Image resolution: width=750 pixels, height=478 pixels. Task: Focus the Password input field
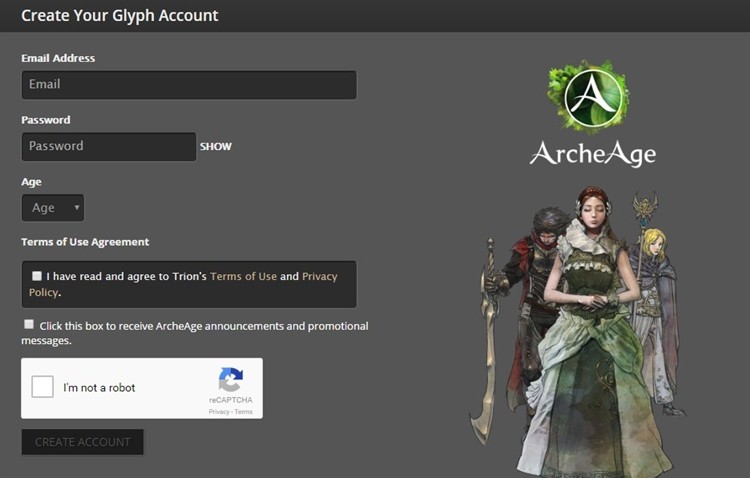tap(109, 146)
